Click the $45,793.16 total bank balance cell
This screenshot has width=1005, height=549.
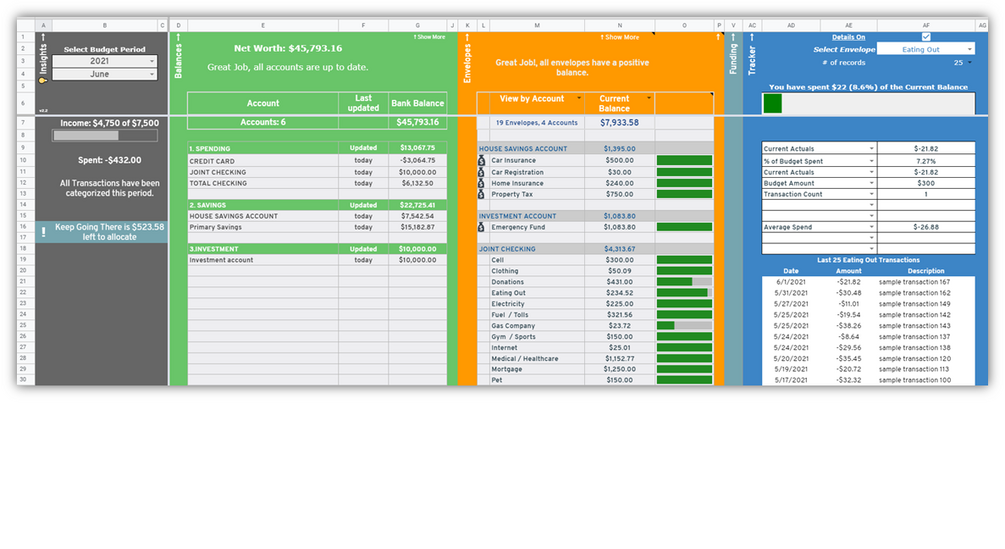click(x=417, y=122)
